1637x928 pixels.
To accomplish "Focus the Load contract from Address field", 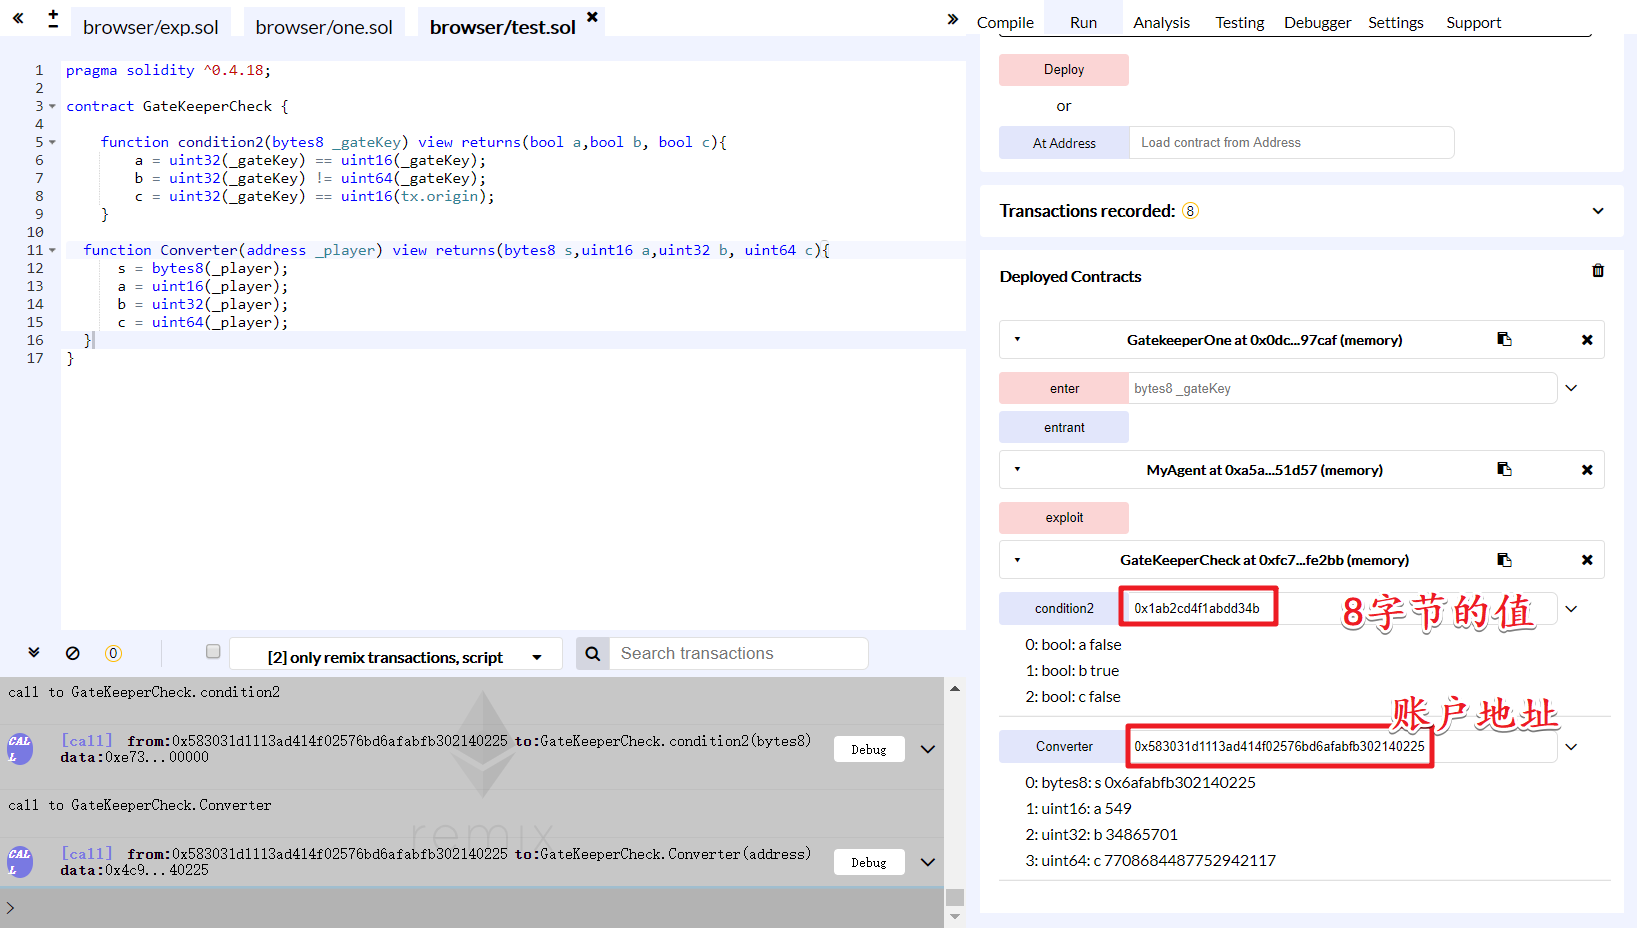I will [1291, 143].
